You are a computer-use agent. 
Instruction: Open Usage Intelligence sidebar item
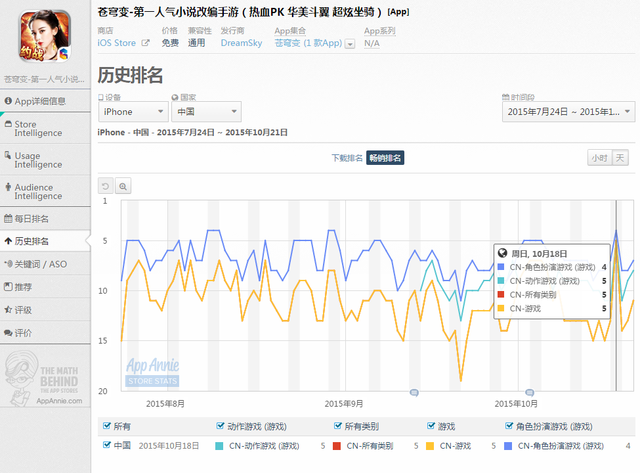click(x=45, y=160)
